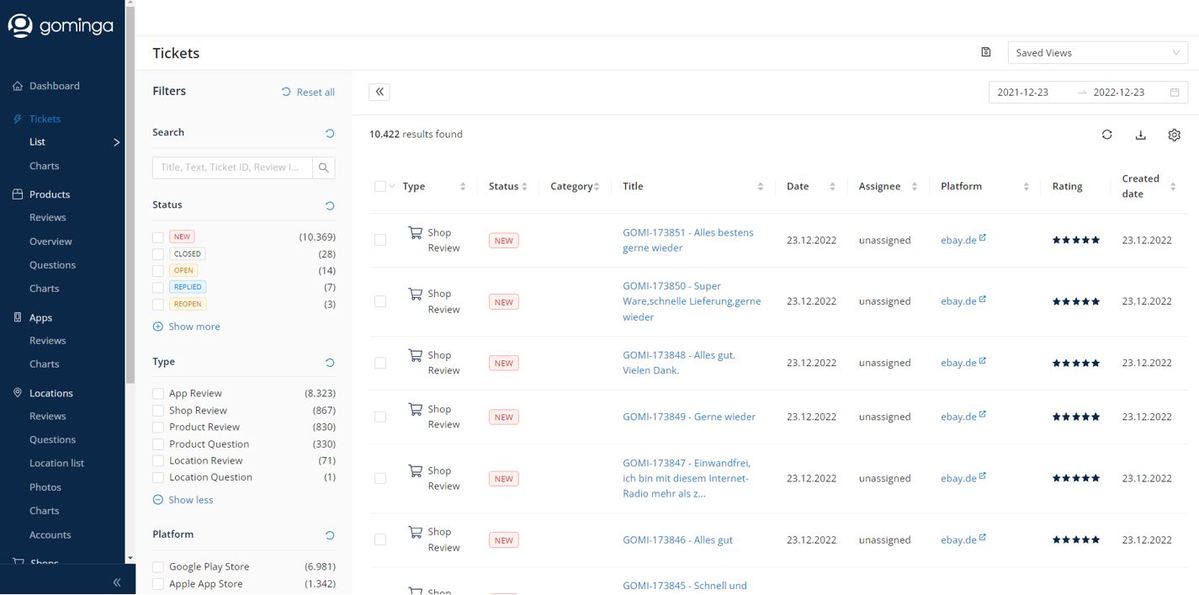This screenshot has width=1199, height=595.
Task: Collapse filters panel with double-chevron button
Action: pyautogui.click(x=379, y=92)
